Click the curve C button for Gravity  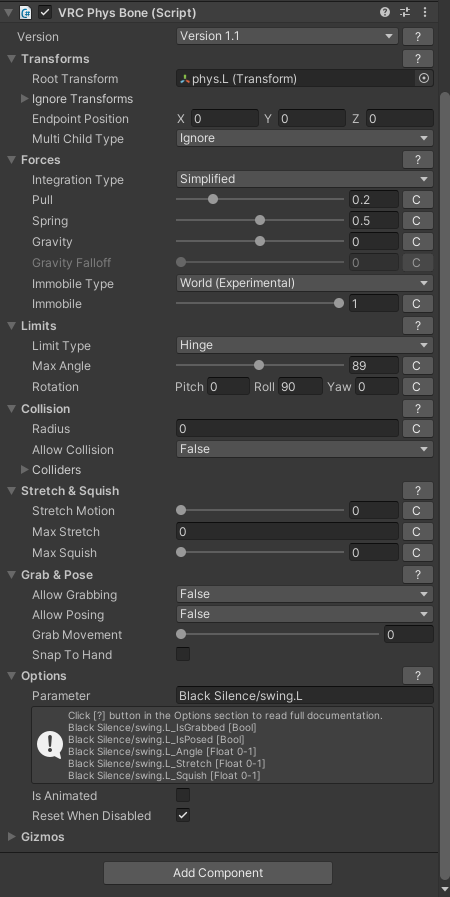(x=417, y=241)
